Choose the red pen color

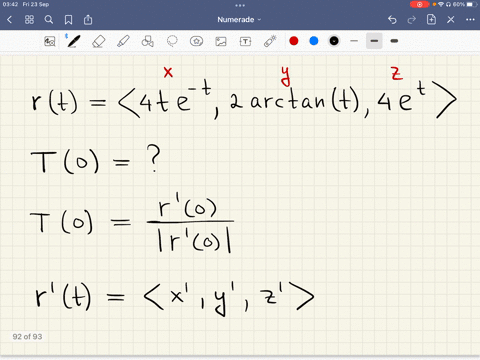[294, 41]
